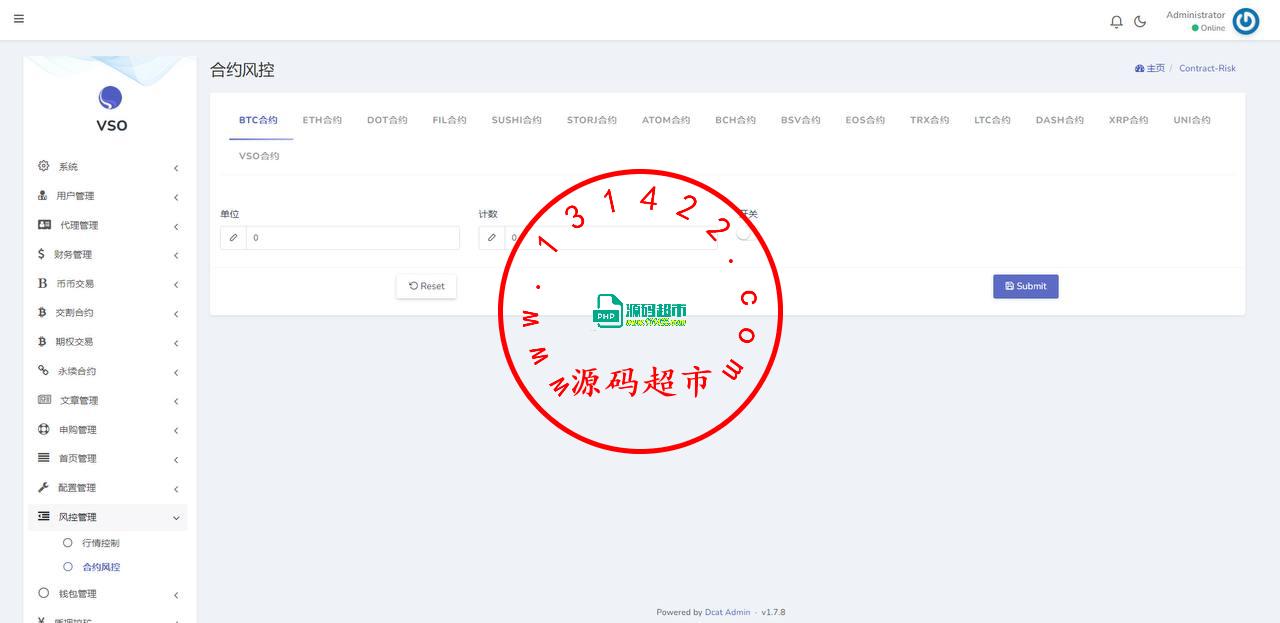Click the Reset button
The image size is (1280, 623).
click(427, 286)
